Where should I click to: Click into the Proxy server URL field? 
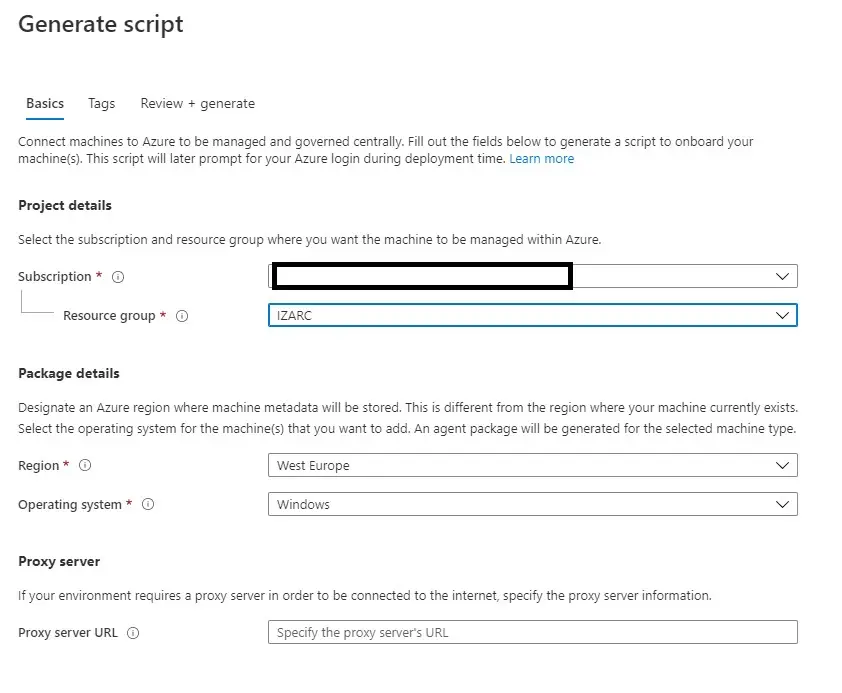coord(532,632)
